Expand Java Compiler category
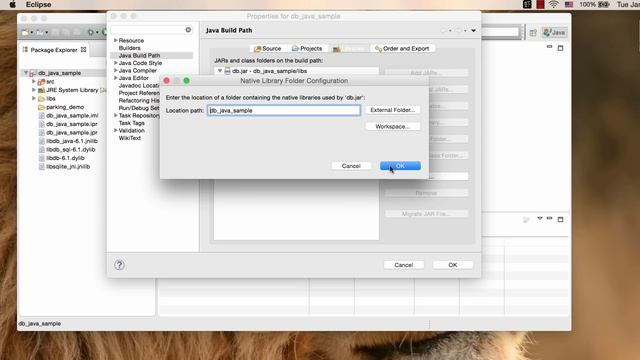 click(116, 70)
